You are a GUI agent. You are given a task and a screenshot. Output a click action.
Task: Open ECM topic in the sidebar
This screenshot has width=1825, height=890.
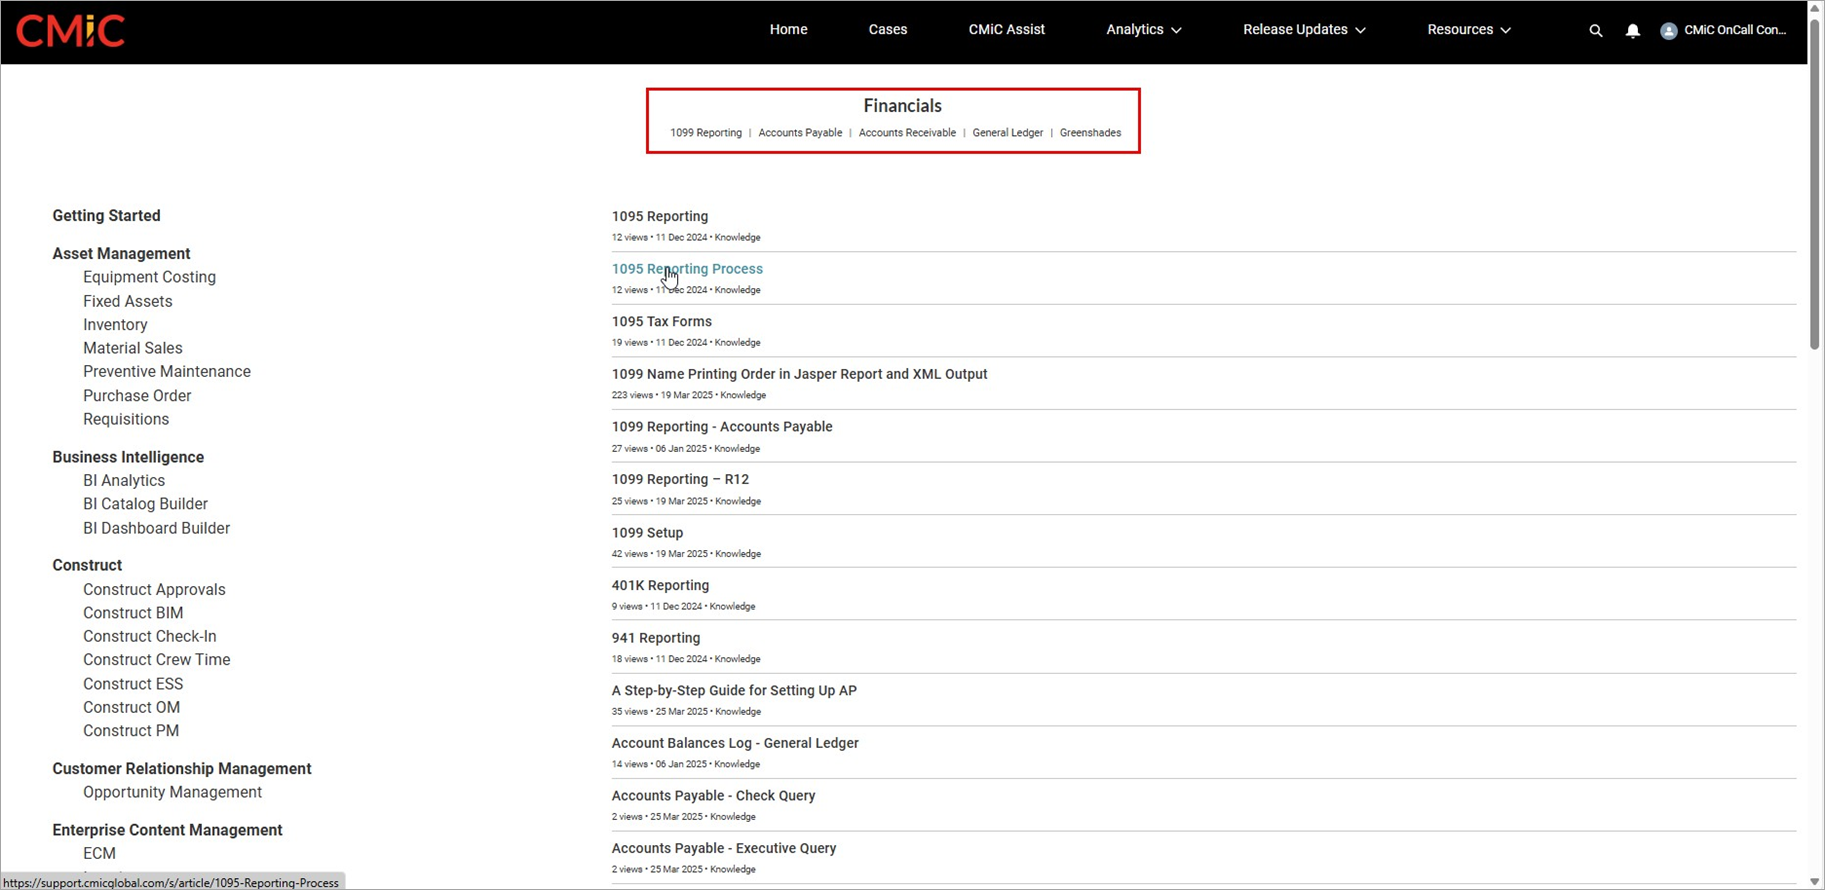[x=99, y=854]
